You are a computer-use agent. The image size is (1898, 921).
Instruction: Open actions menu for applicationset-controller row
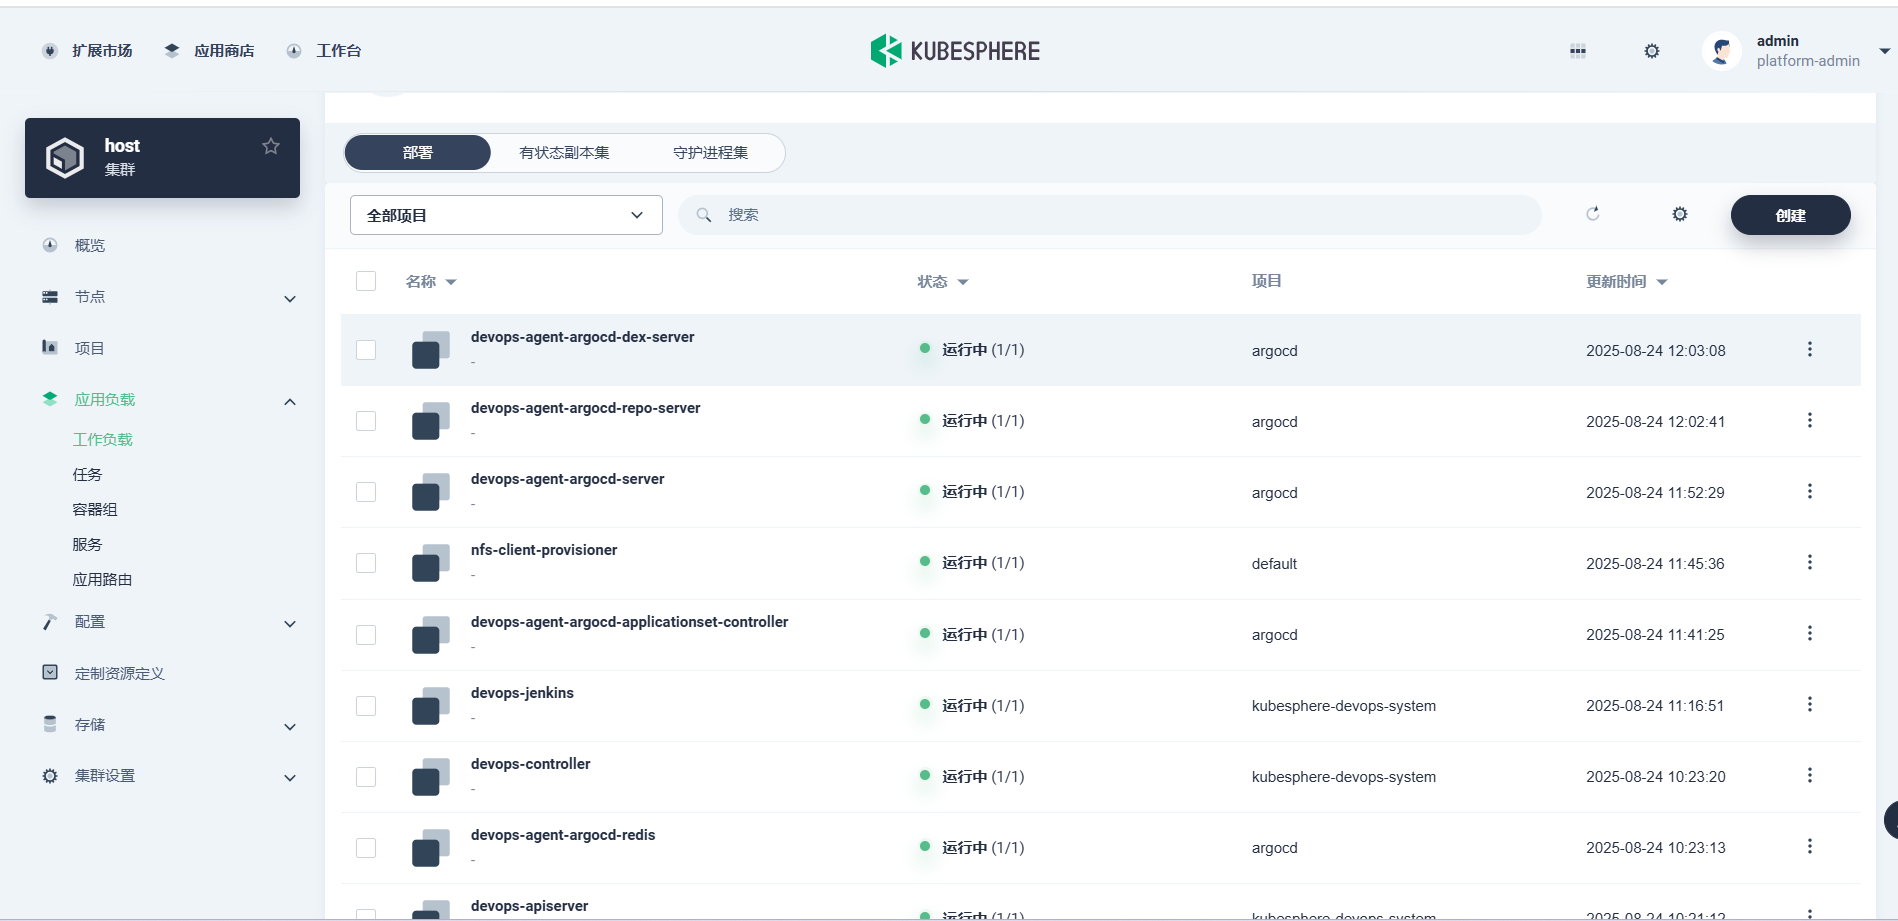coord(1809,633)
